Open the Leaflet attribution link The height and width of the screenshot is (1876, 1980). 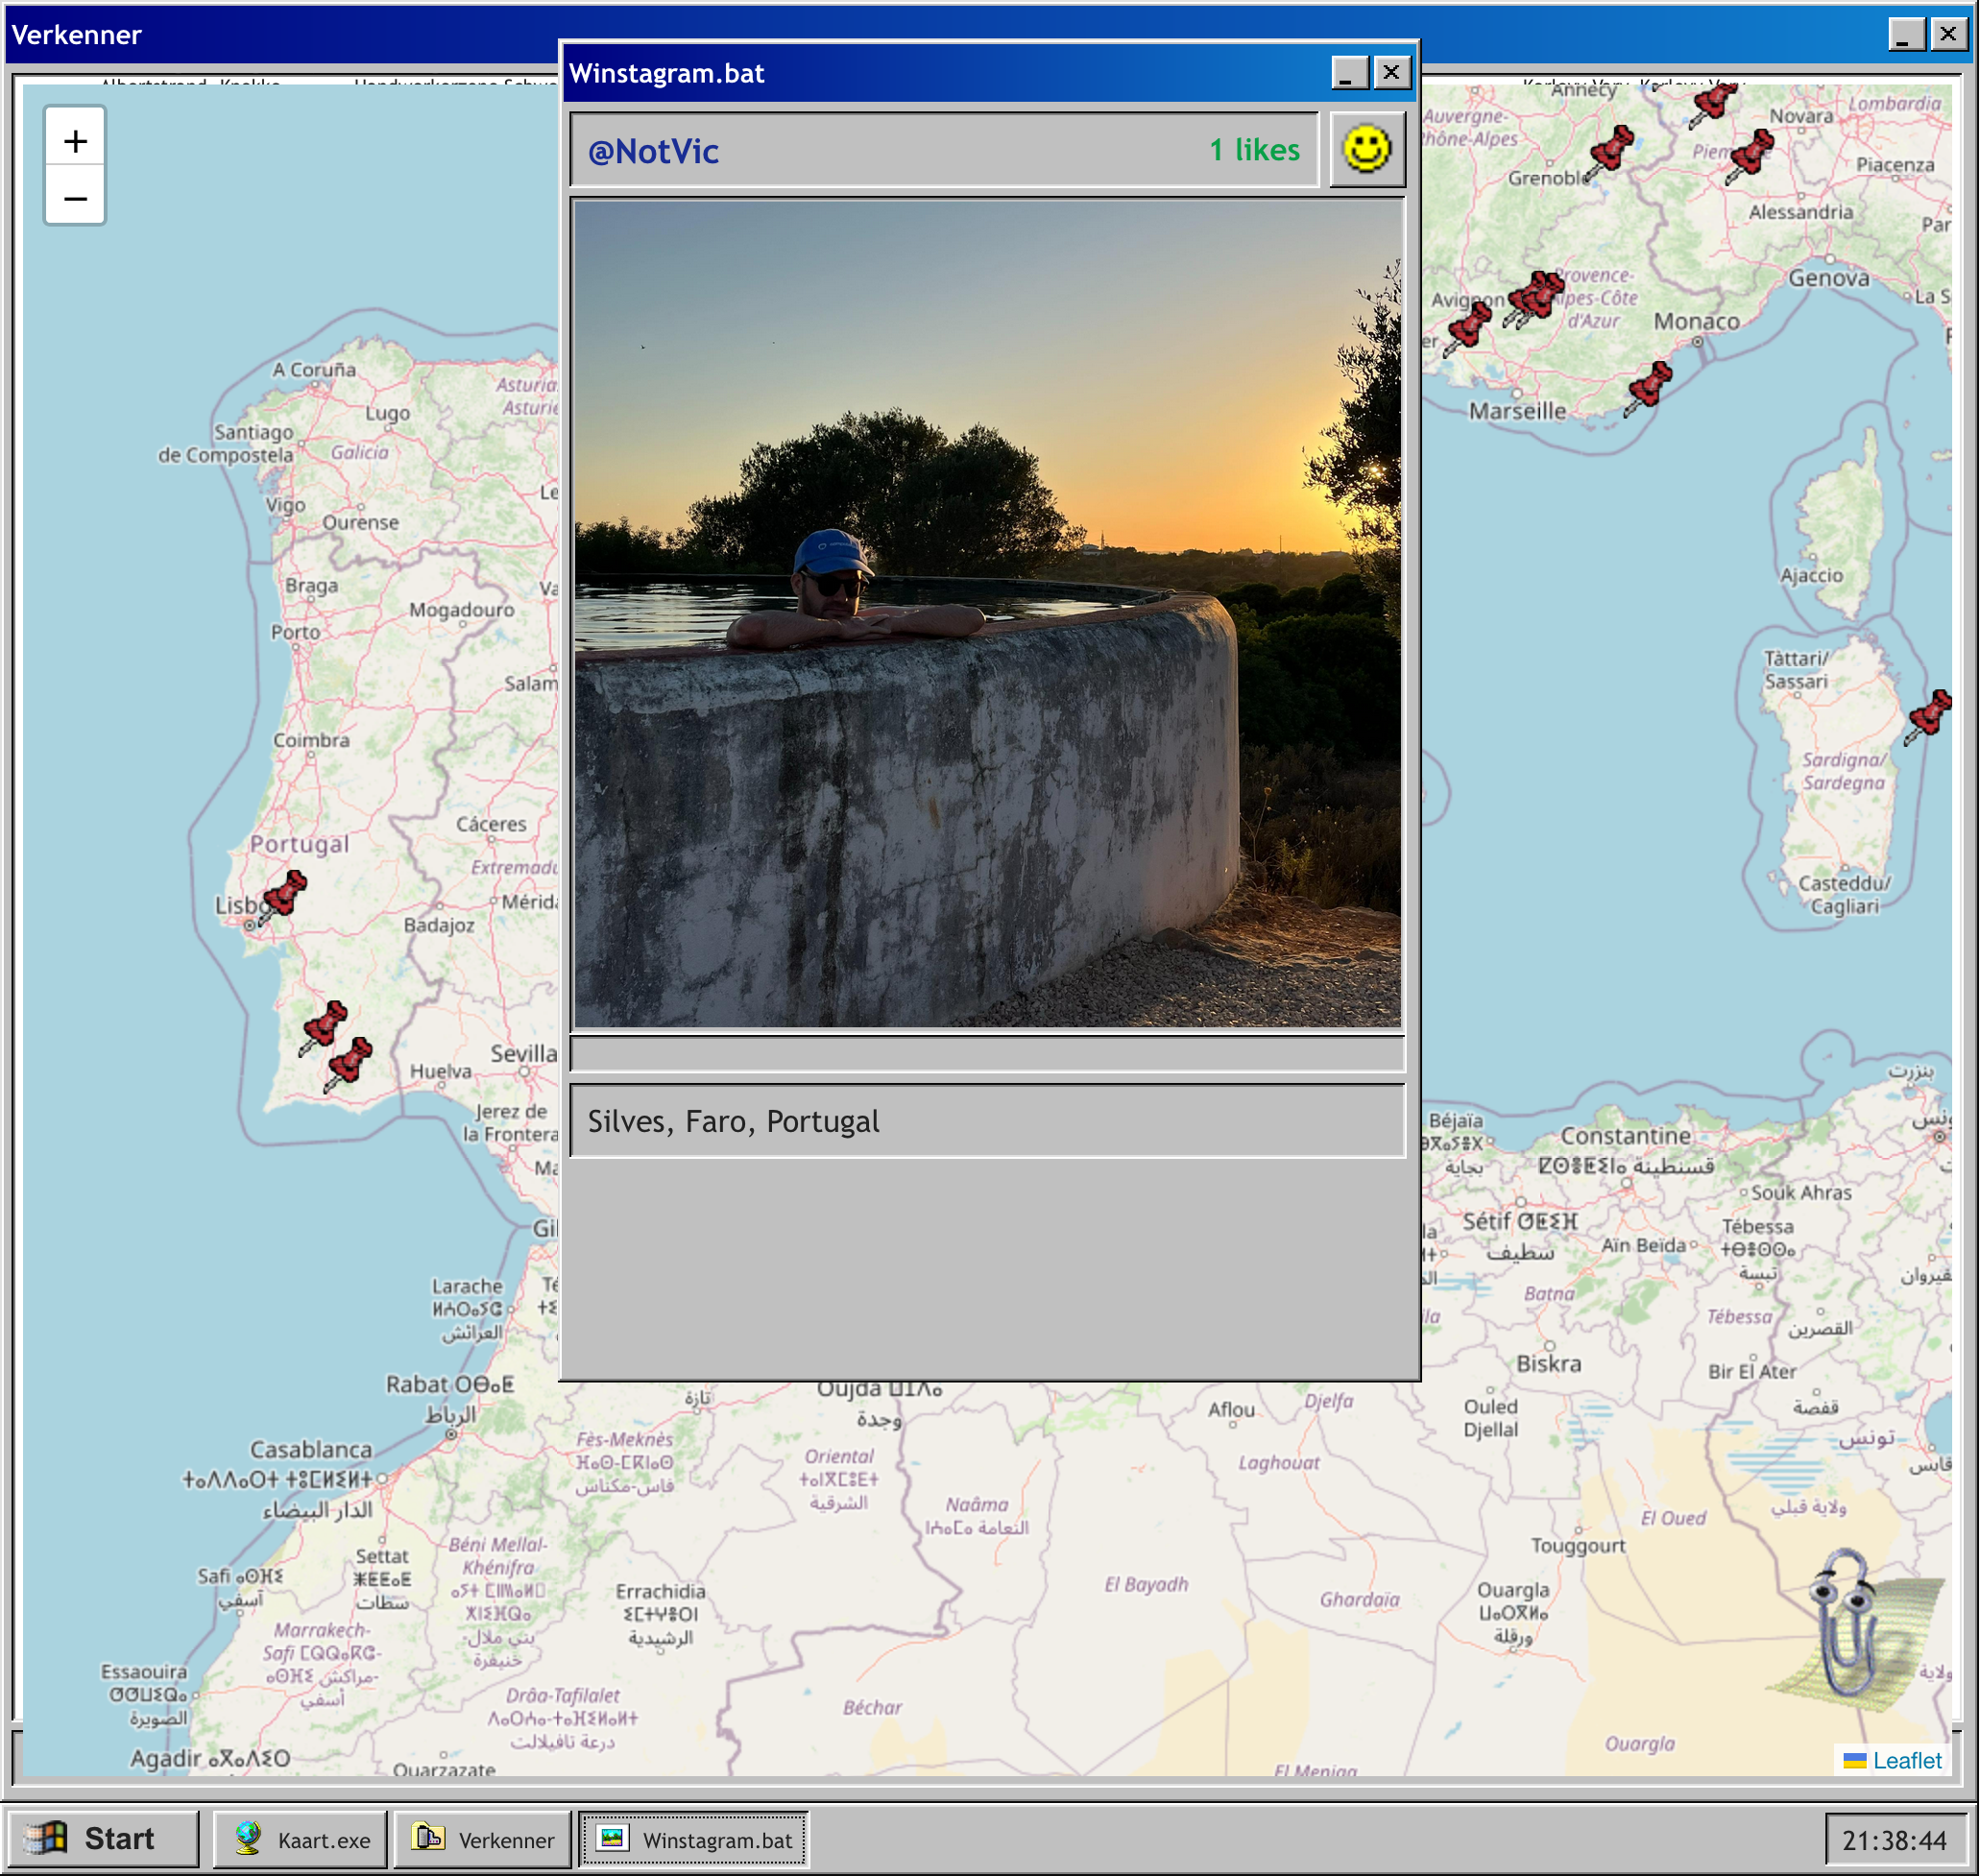point(1906,1760)
